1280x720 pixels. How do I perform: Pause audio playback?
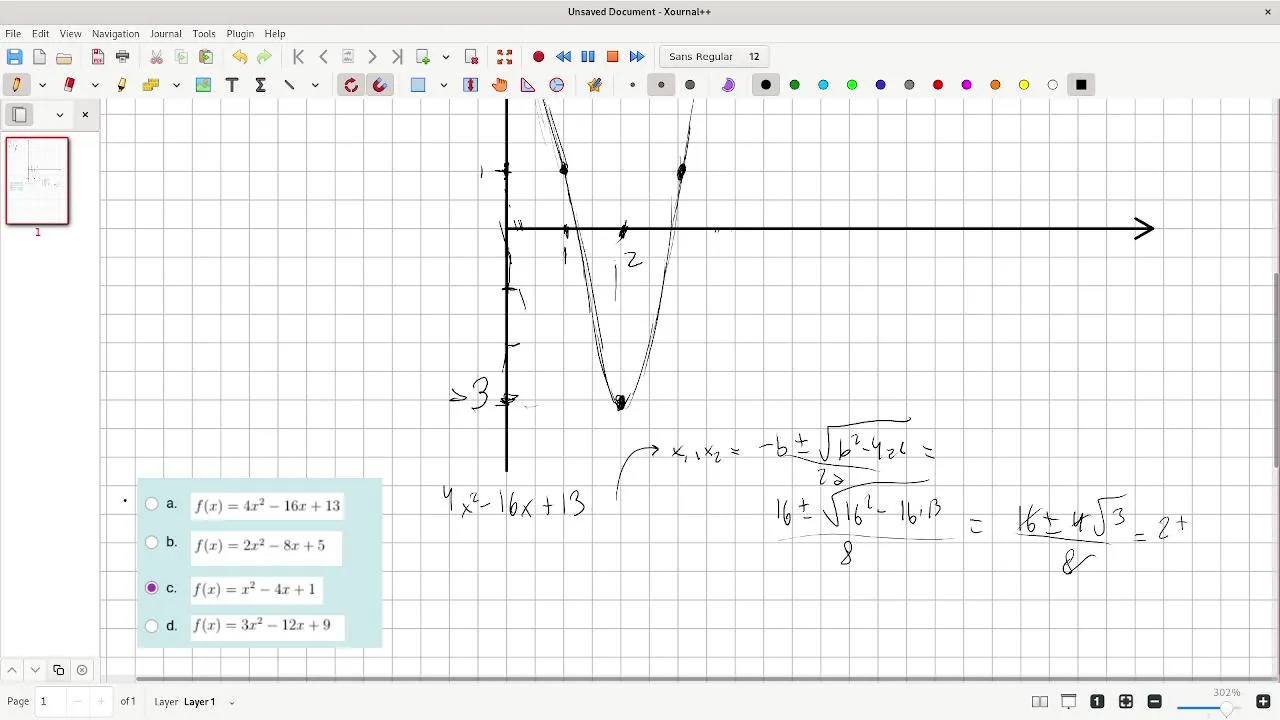(588, 57)
